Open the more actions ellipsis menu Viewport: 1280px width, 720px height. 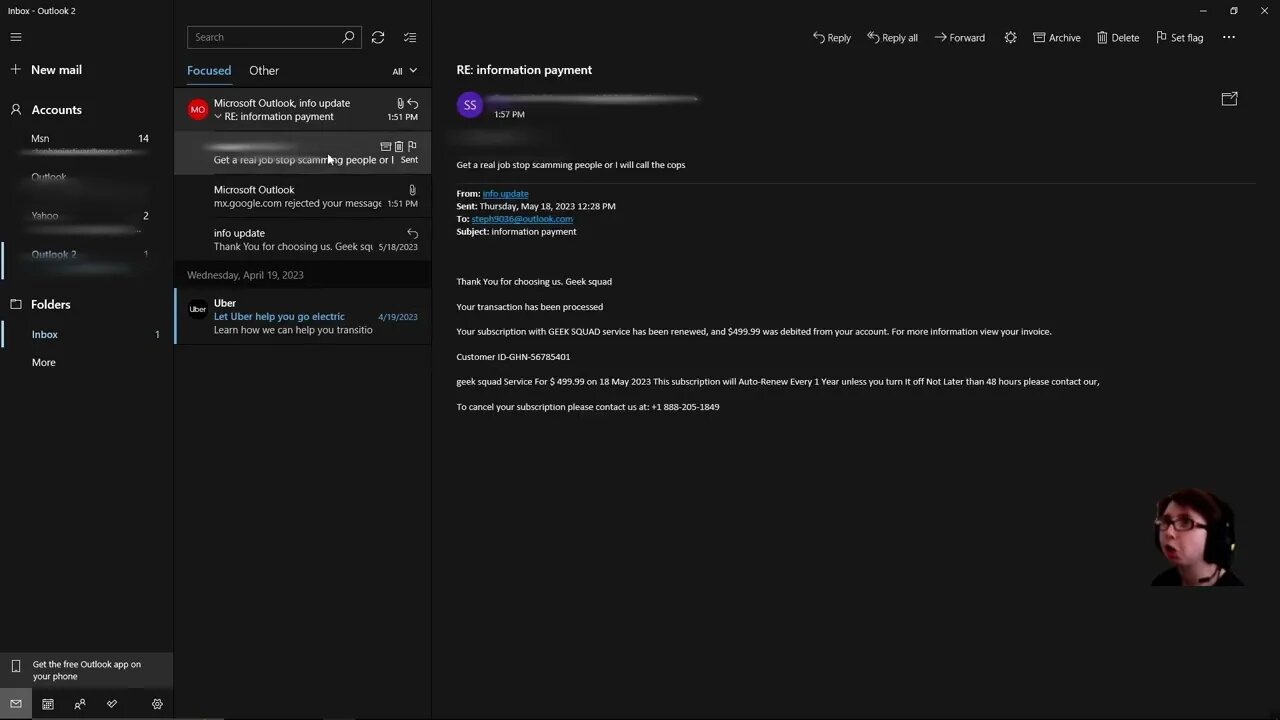pos(1229,38)
